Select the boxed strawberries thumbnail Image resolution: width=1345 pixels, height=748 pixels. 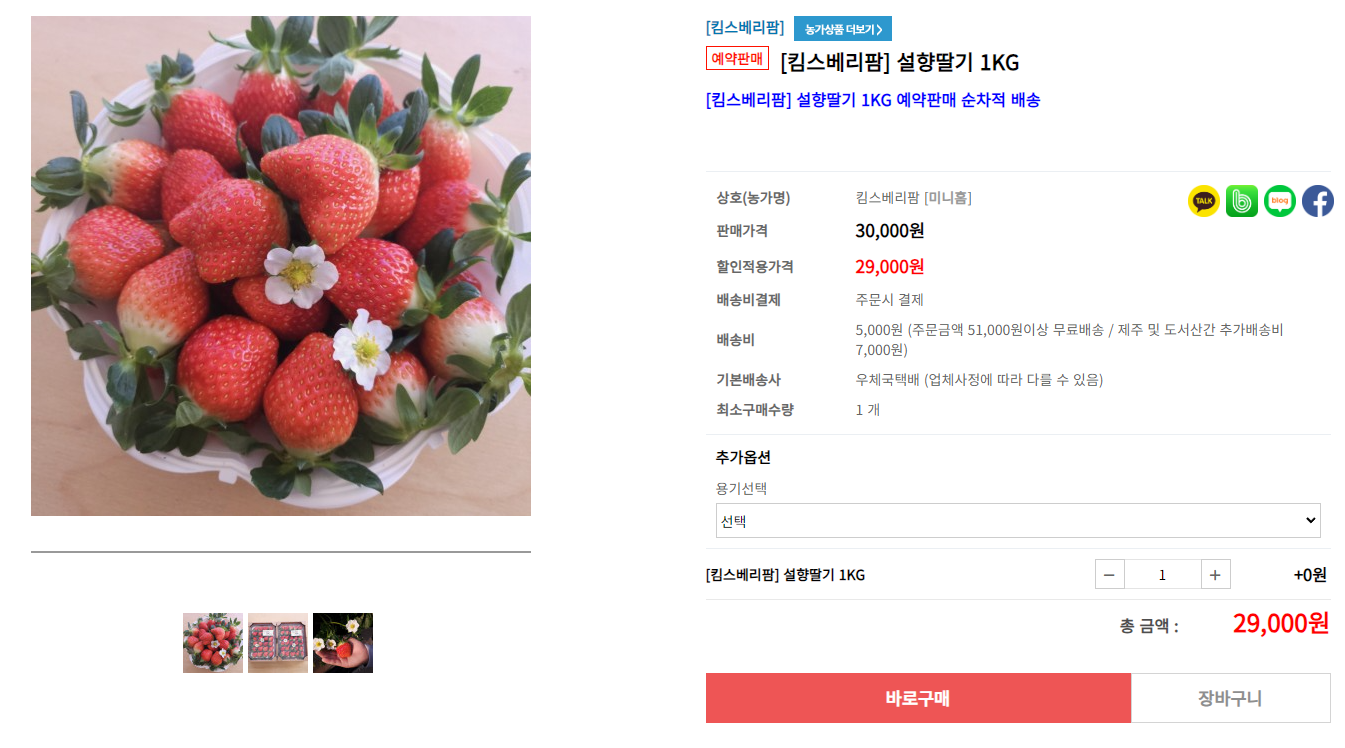tap(278, 643)
